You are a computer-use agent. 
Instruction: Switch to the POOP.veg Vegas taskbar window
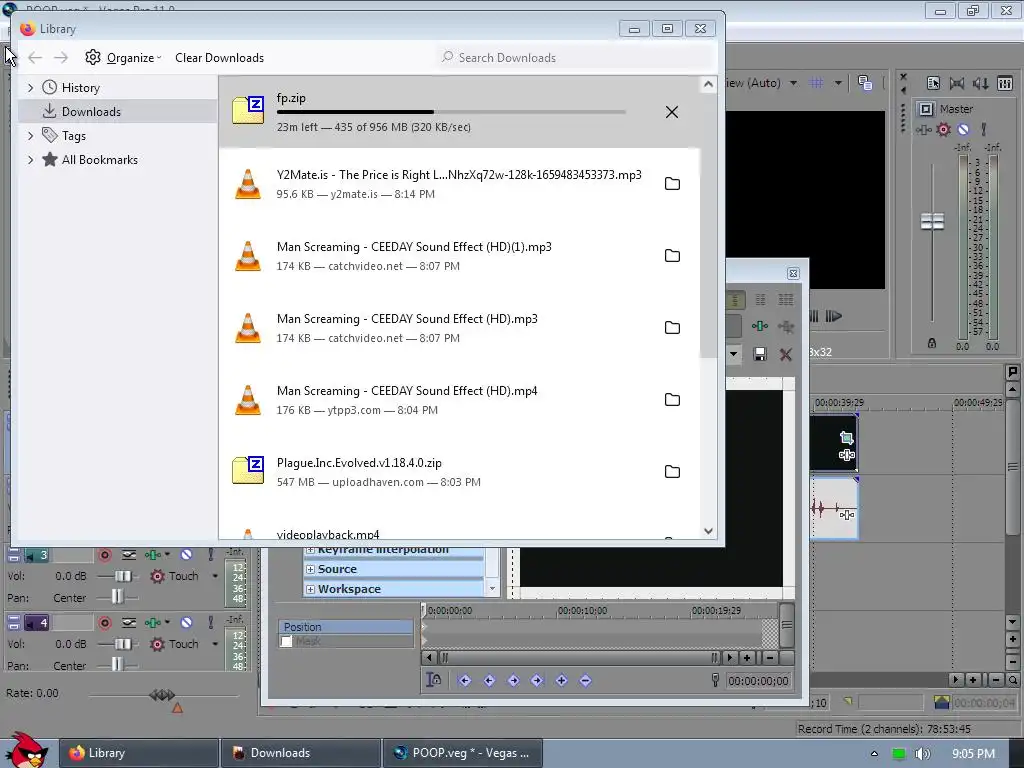click(462, 753)
